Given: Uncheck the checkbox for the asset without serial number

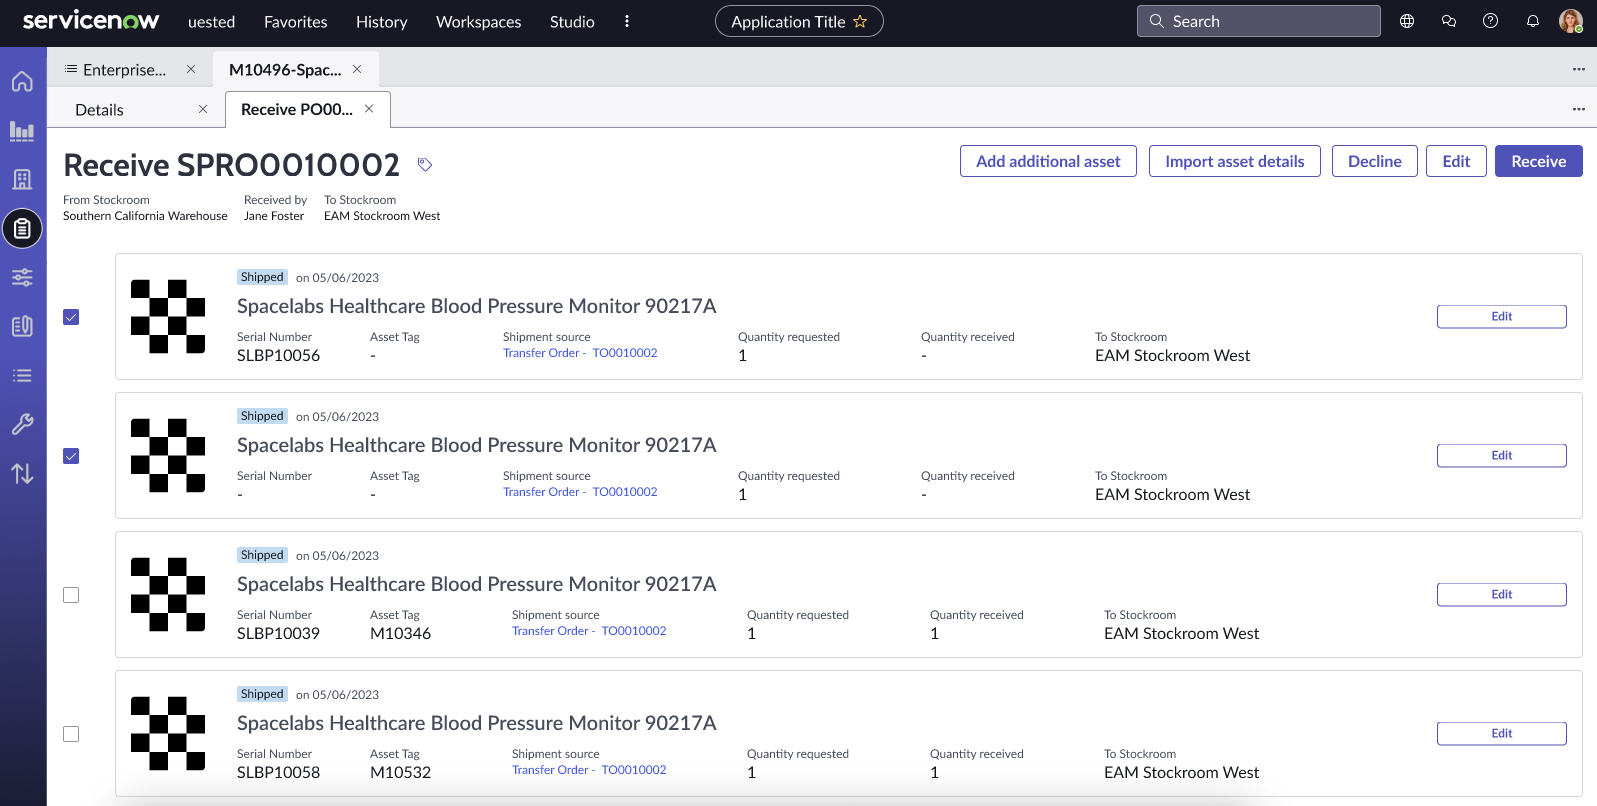Looking at the screenshot, I should (x=71, y=456).
